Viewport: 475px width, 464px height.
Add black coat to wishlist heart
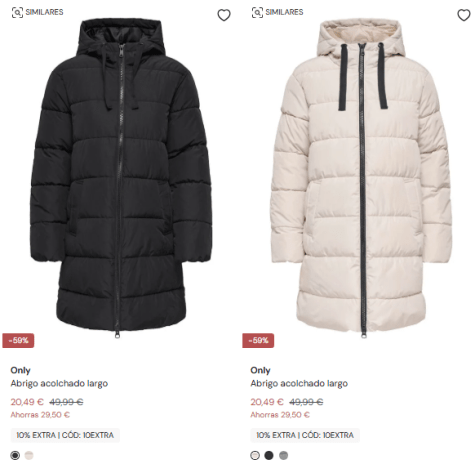tap(224, 15)
